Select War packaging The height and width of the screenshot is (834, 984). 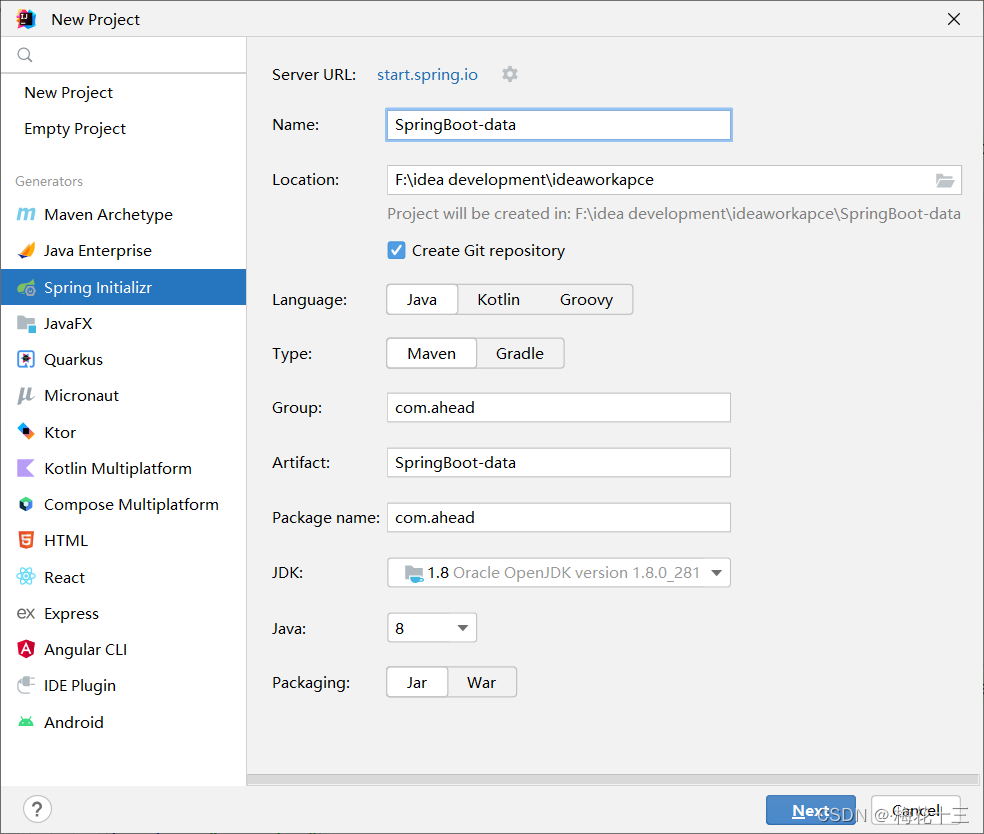(481, 683)
